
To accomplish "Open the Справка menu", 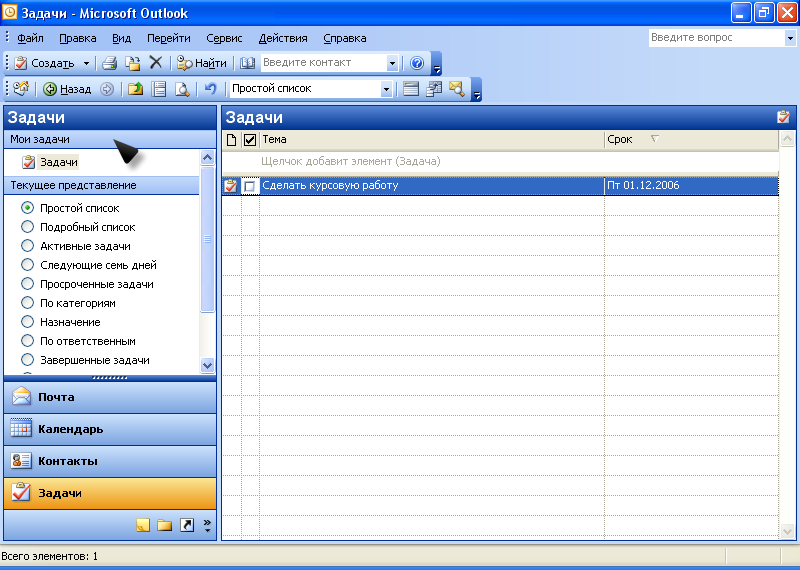I will [344, 38].
